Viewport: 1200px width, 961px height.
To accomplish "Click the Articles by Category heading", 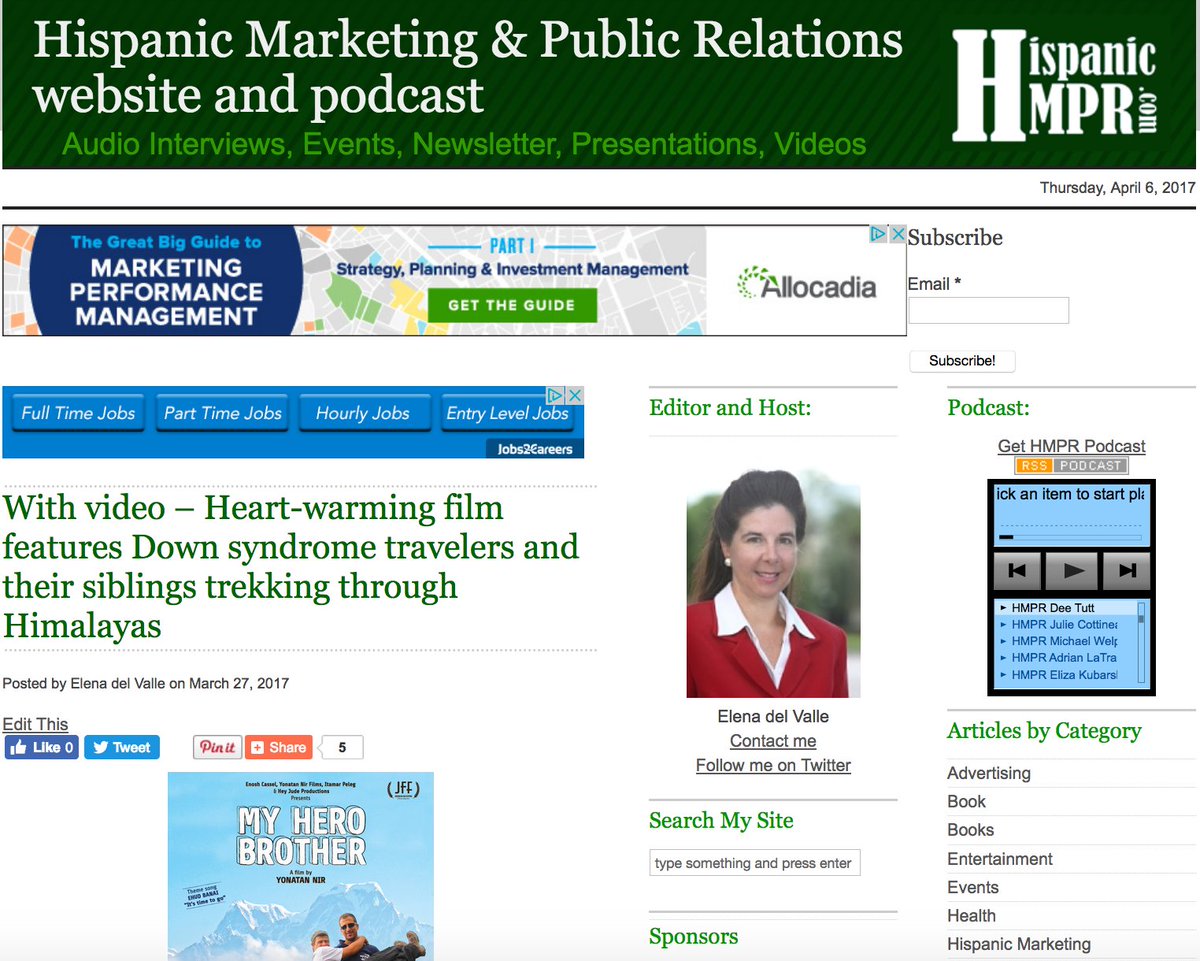I will [x=1044, y=731].
